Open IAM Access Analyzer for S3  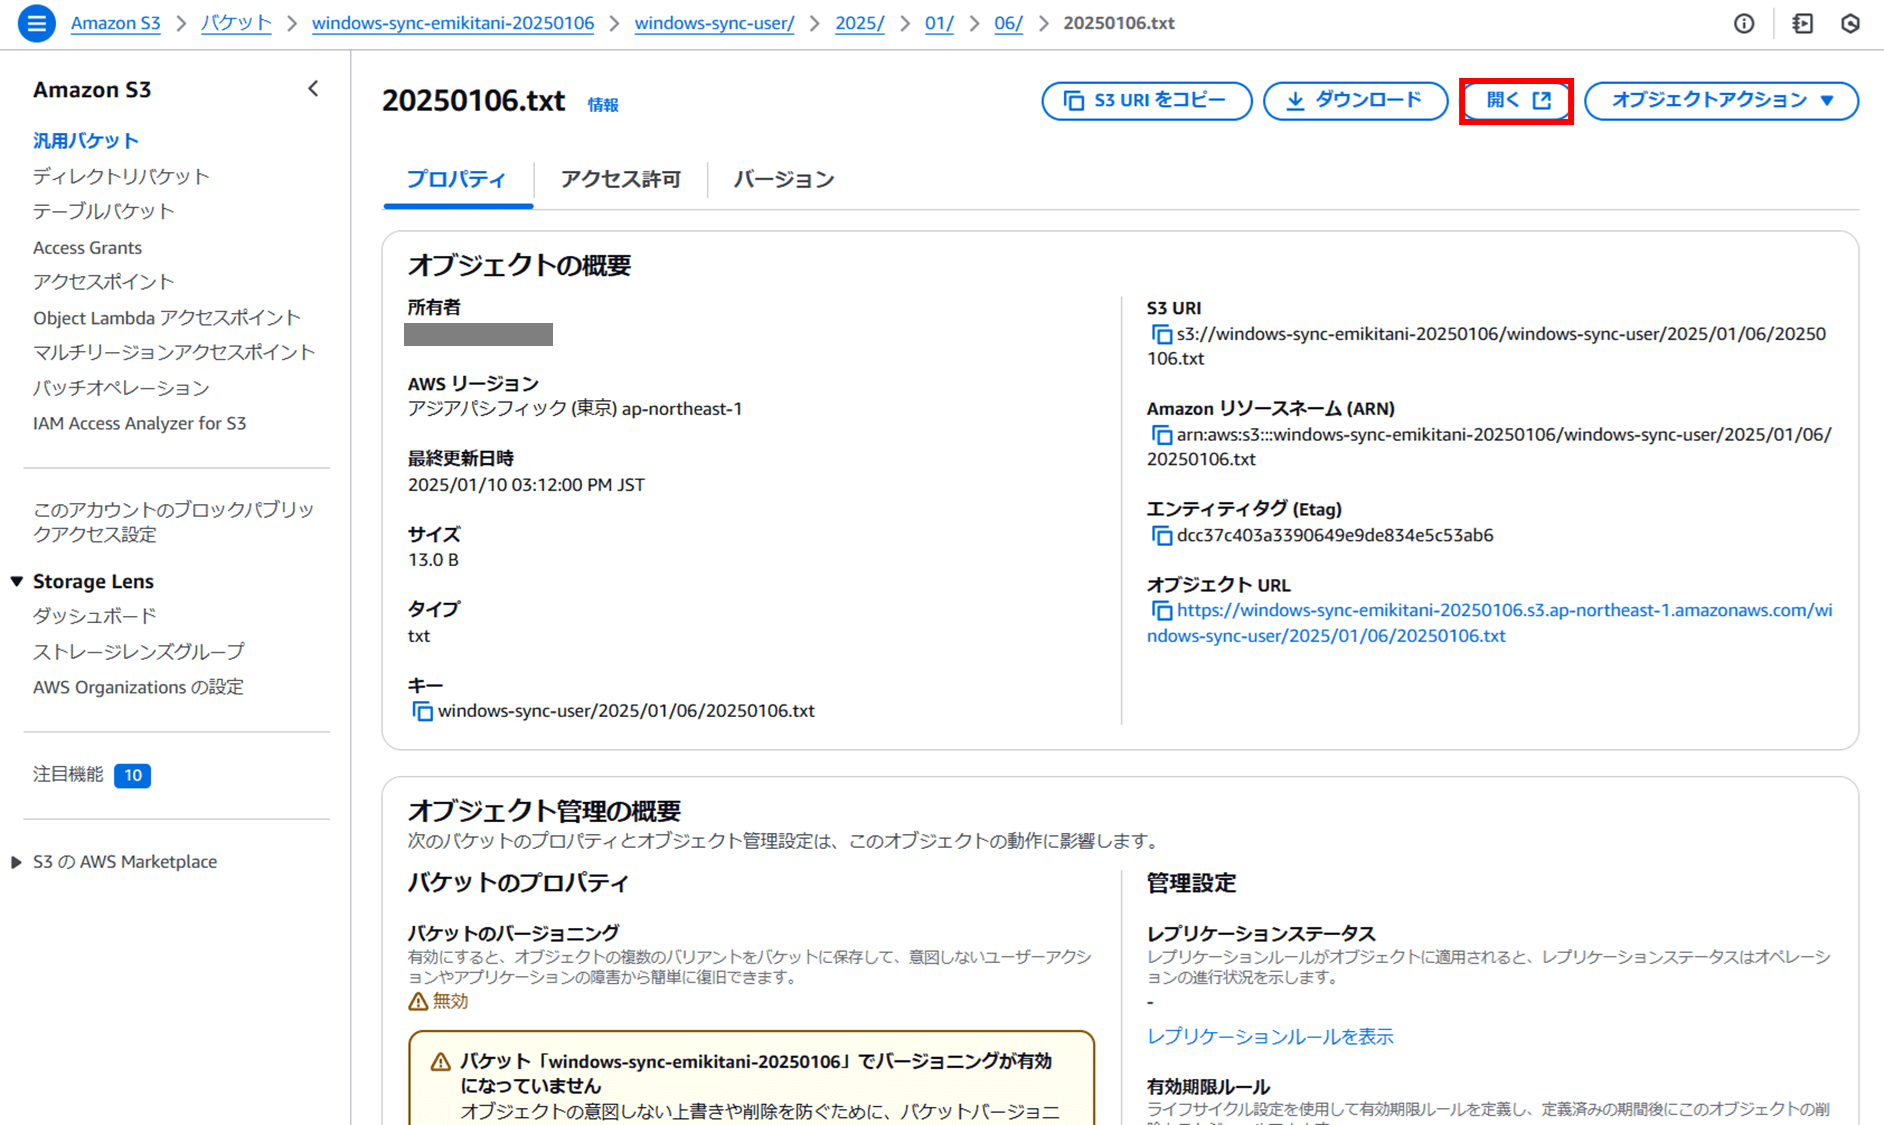point(139,423)
